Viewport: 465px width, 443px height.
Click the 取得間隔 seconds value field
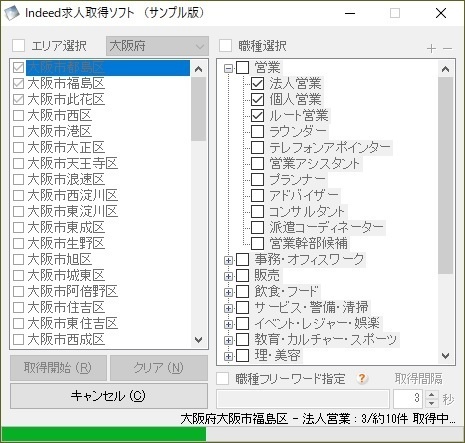[x=409, y=398]
